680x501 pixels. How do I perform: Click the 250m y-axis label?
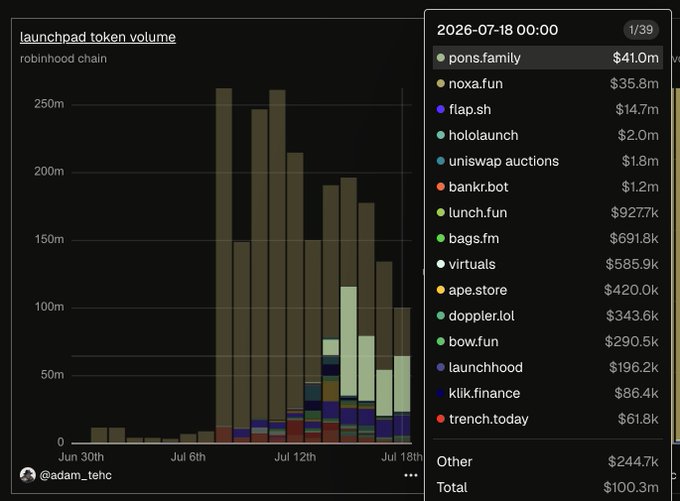49,104
